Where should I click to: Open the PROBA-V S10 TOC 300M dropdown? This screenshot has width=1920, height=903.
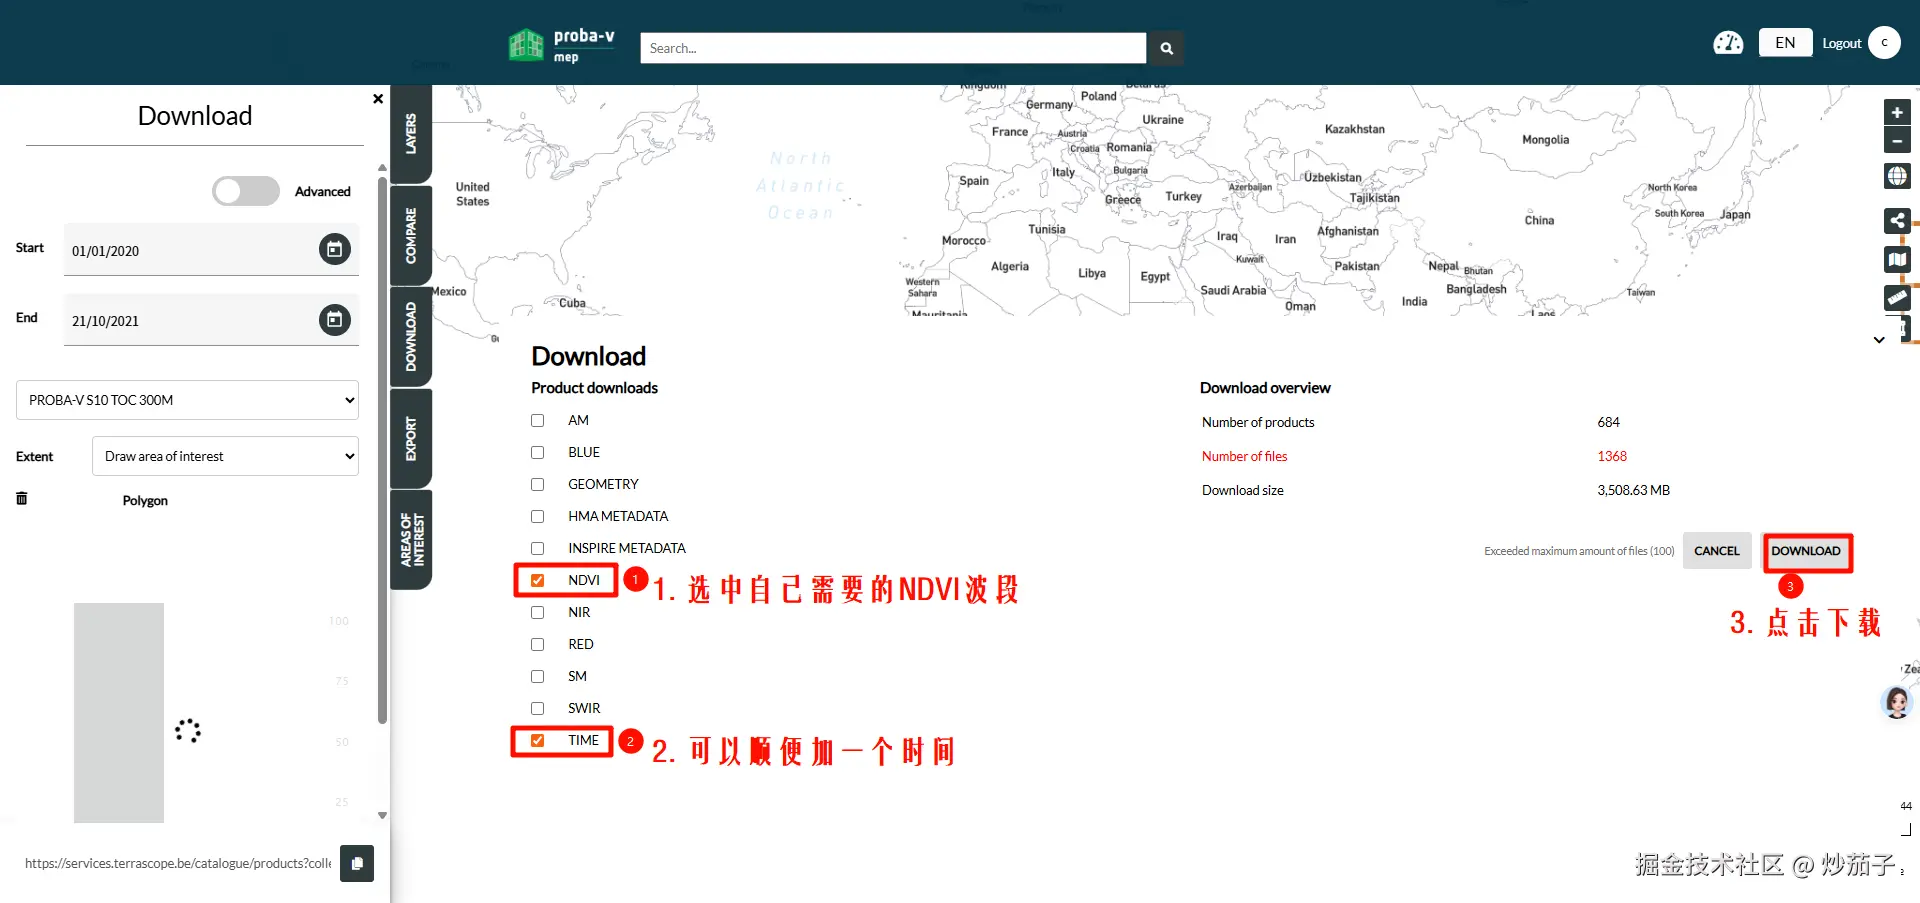tap(187, 400)
